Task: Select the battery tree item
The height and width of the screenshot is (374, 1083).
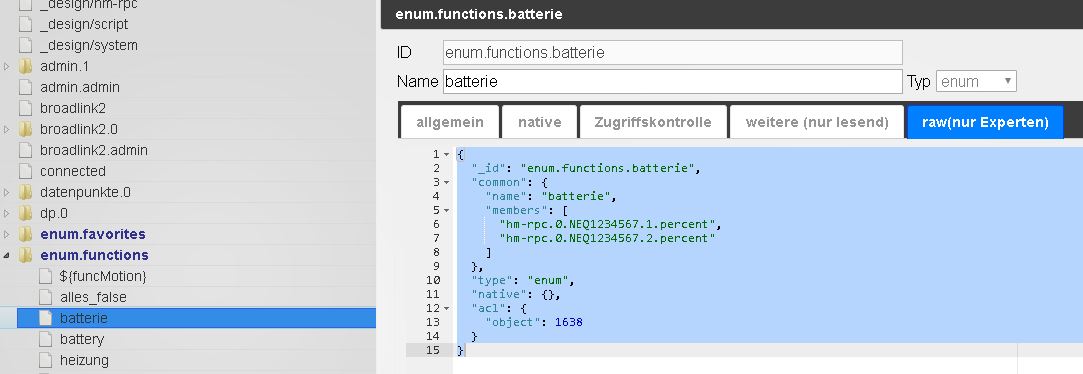Action: (82, 339)
